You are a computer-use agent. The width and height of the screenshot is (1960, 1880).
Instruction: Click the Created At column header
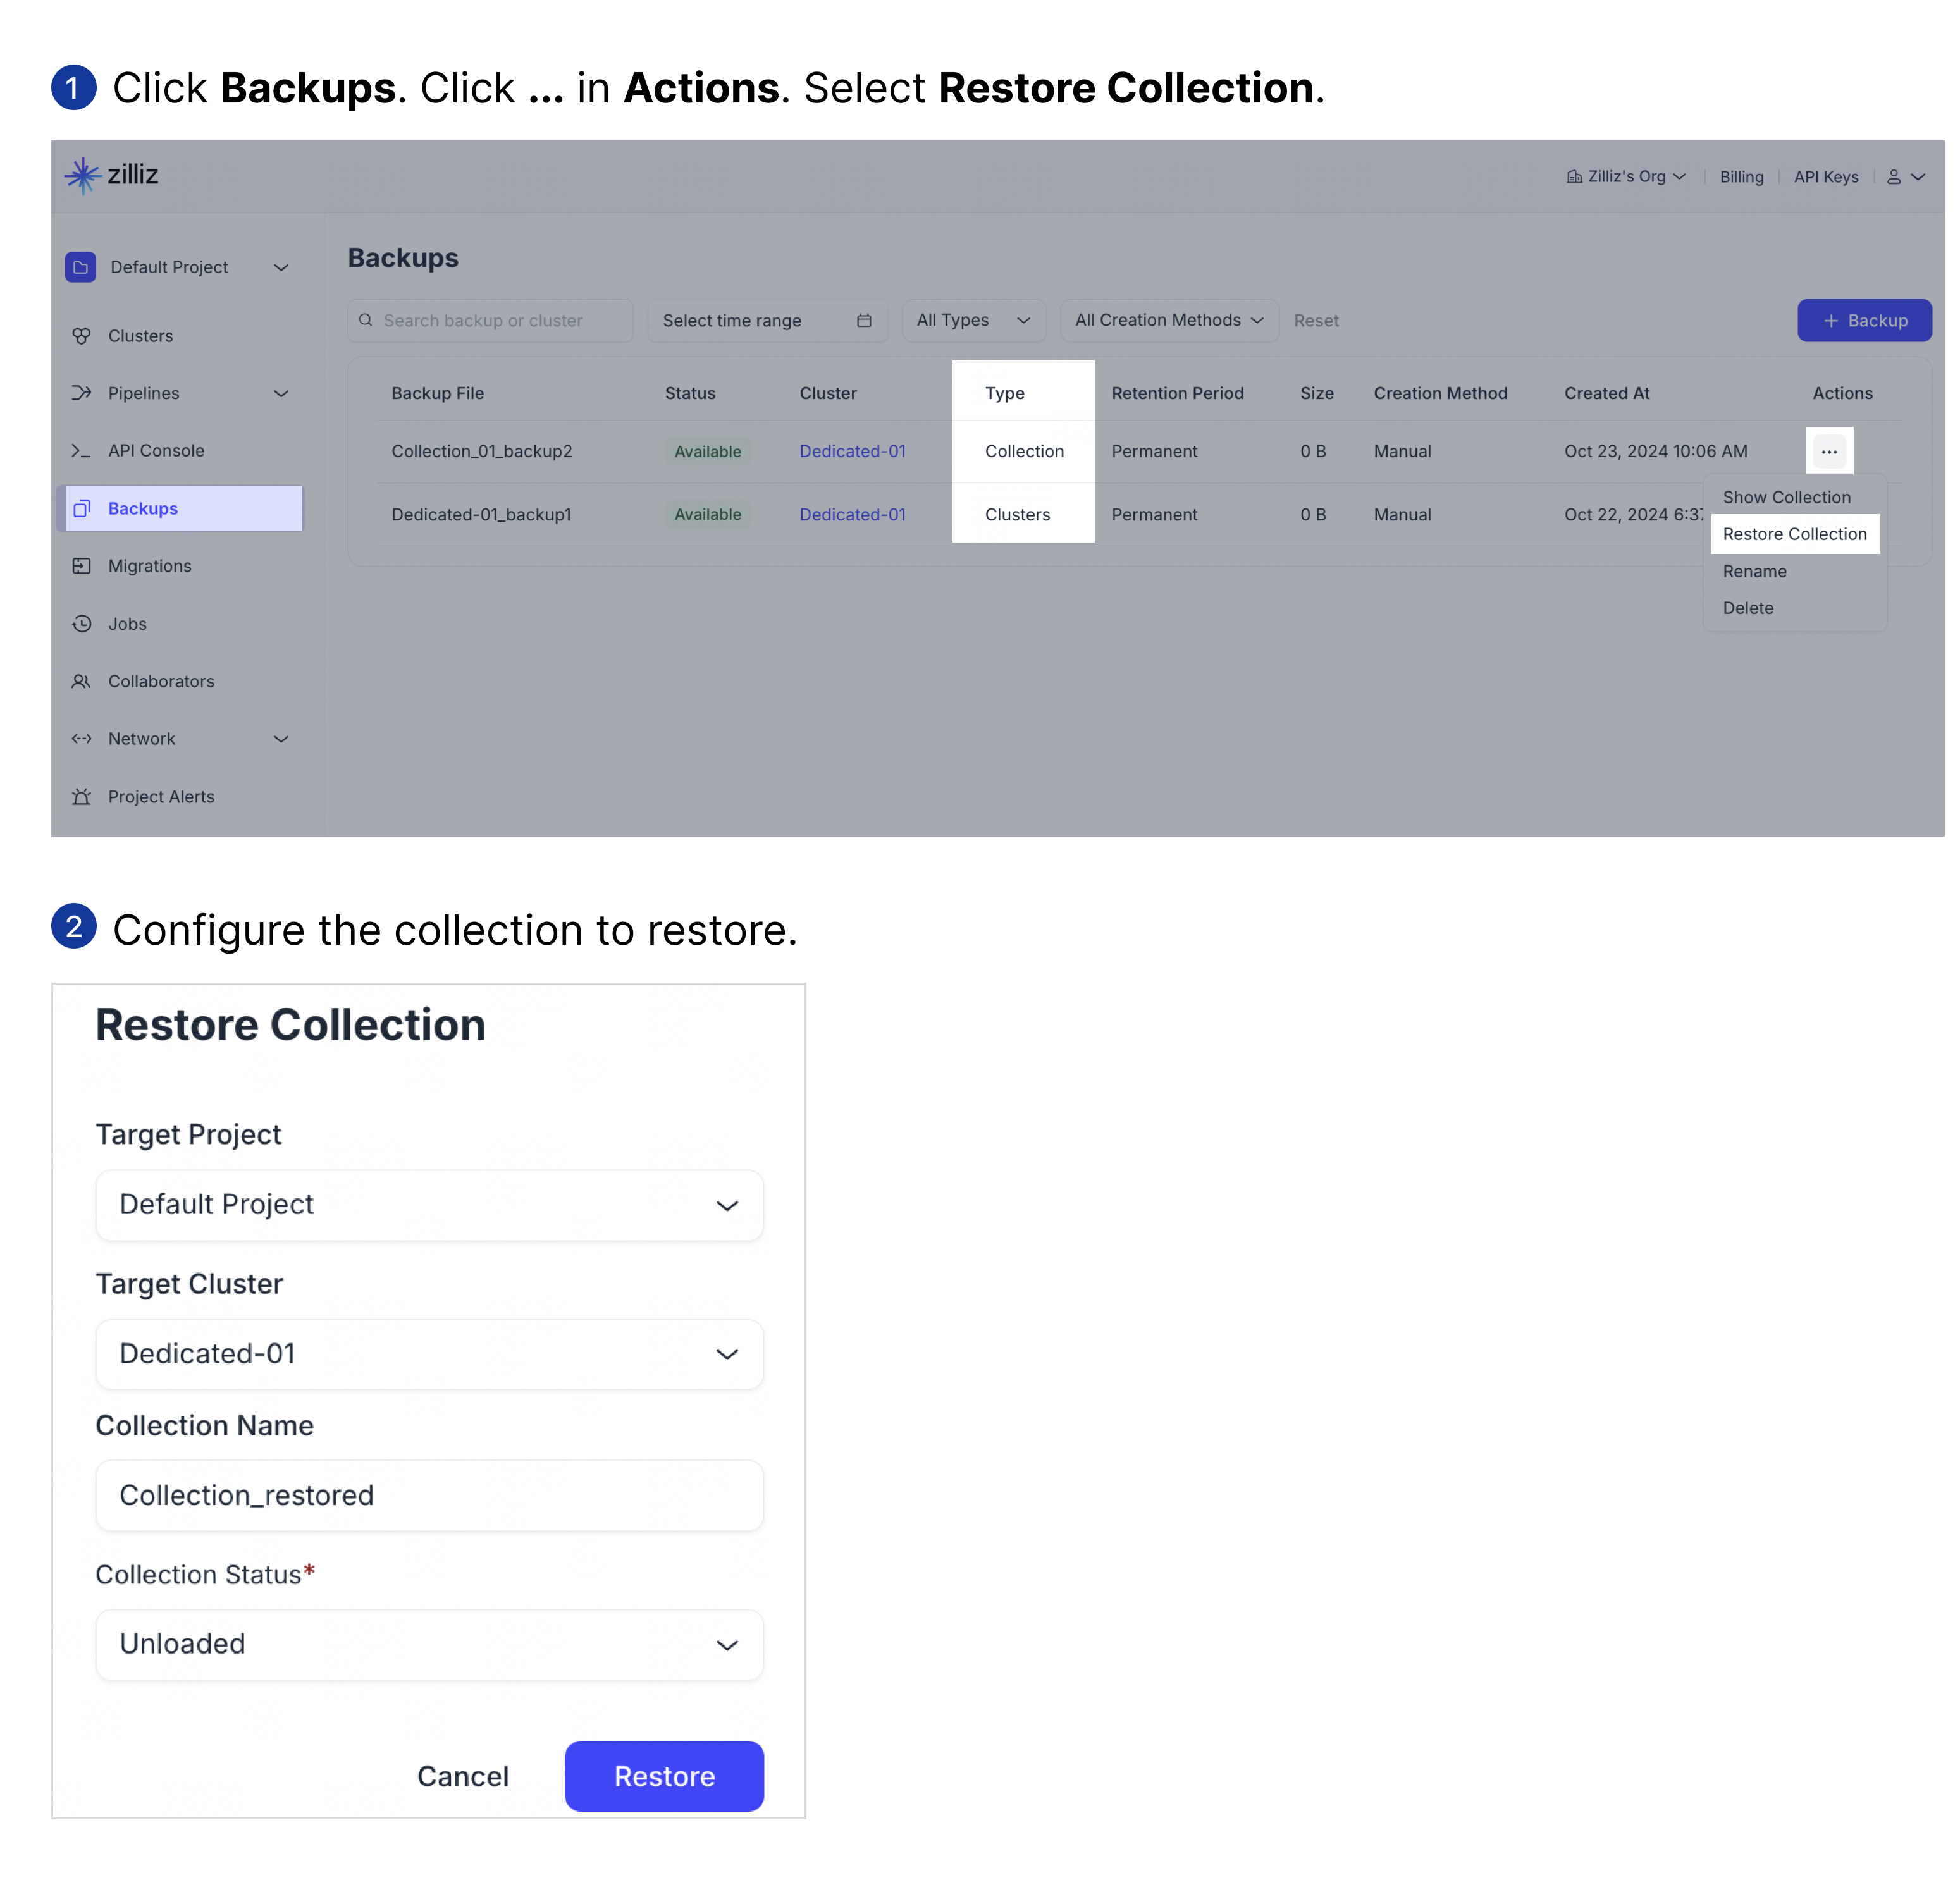click(x=1606, y=393)
